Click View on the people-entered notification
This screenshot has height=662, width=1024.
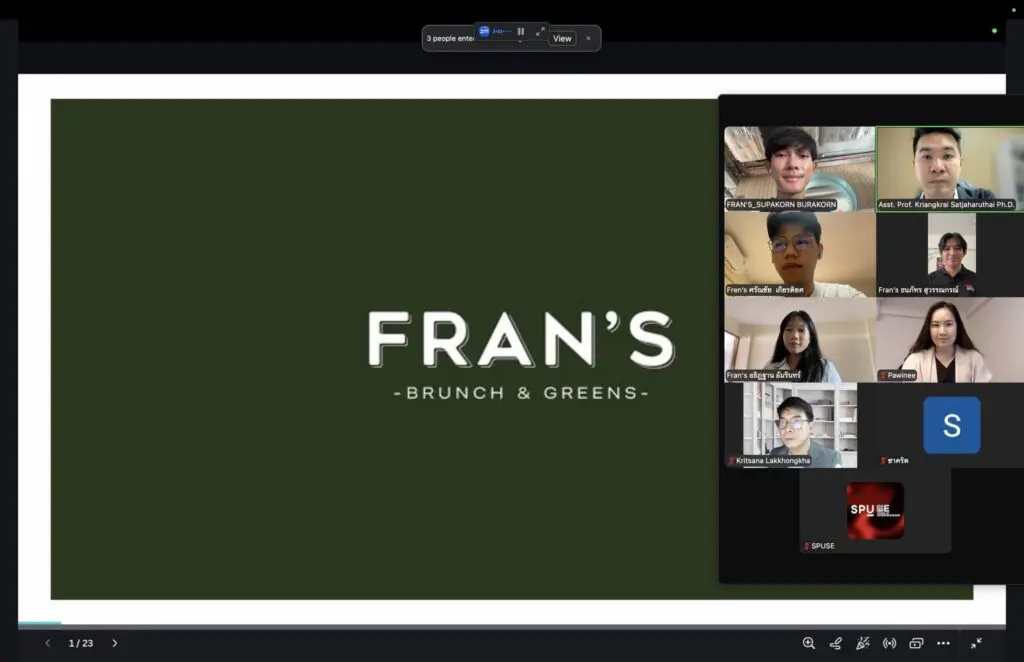(562, 39)
